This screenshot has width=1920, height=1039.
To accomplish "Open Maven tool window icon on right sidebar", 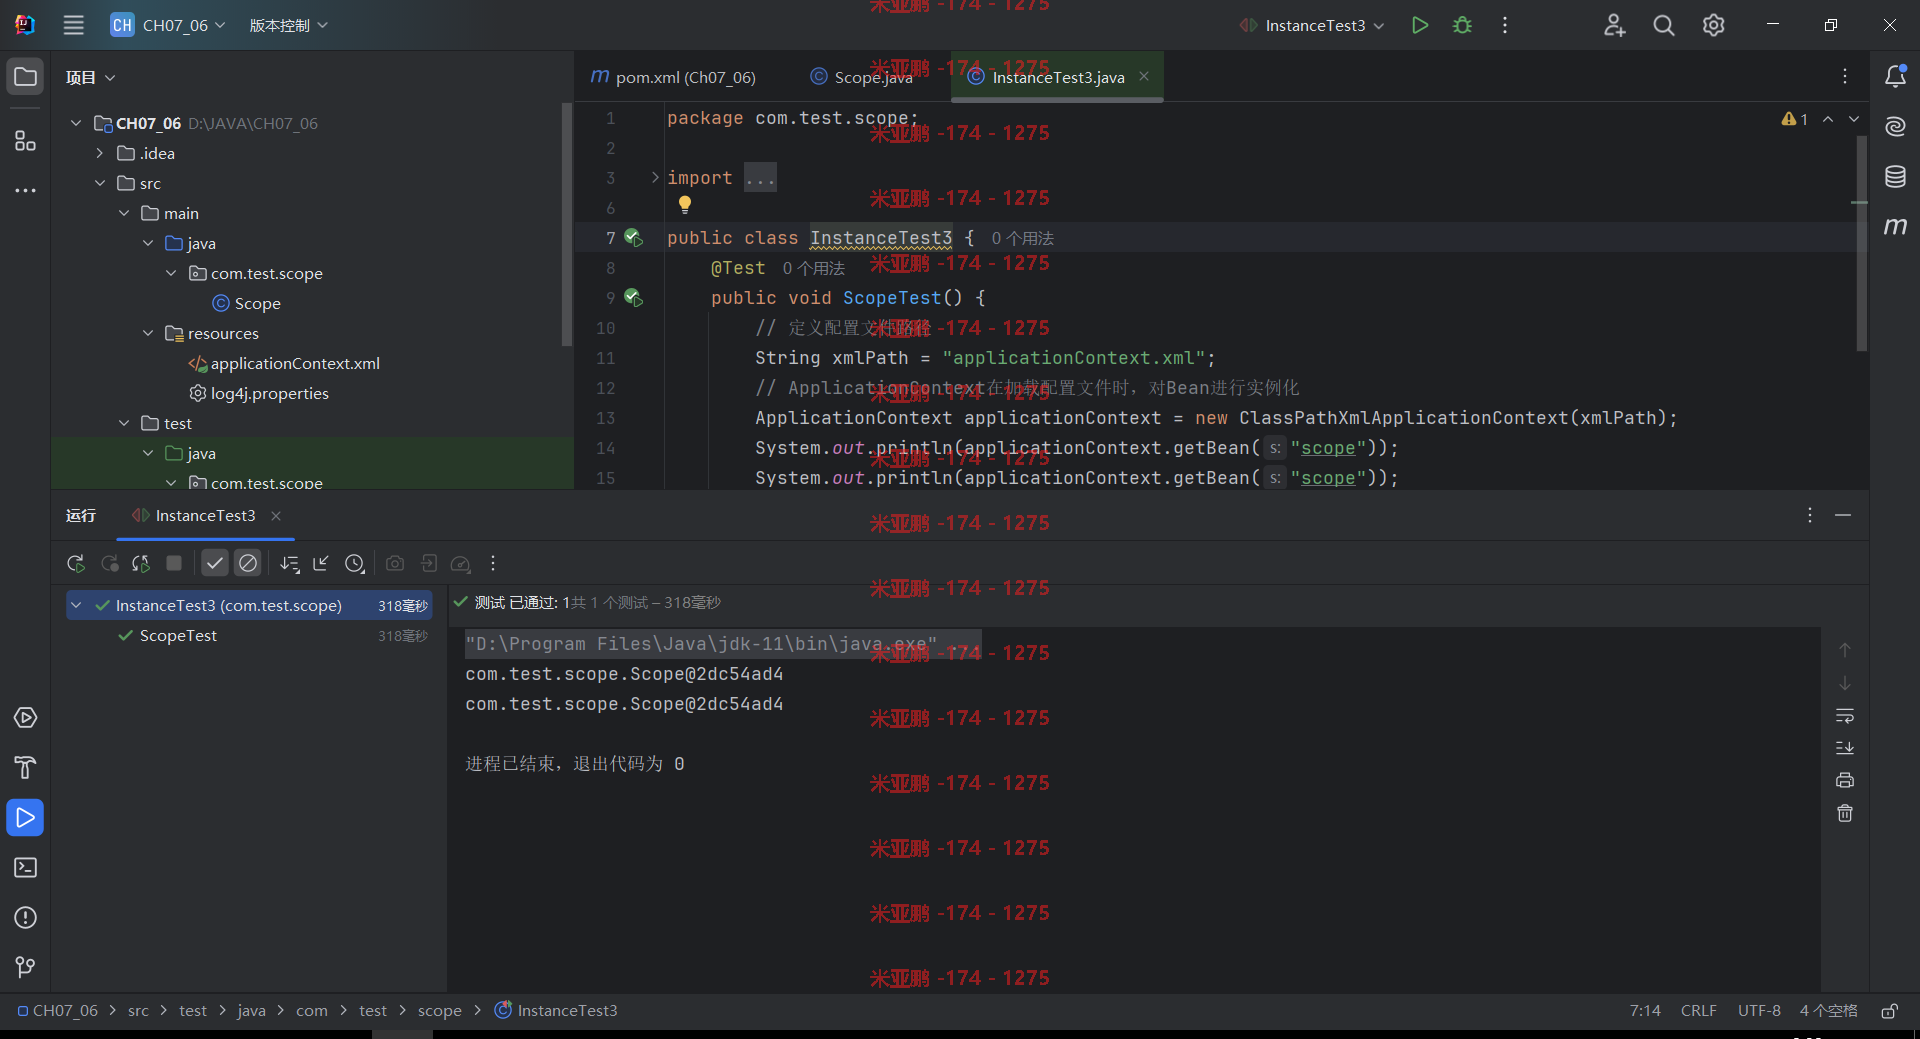I will pyautogui.click(x=1895, y=226).
